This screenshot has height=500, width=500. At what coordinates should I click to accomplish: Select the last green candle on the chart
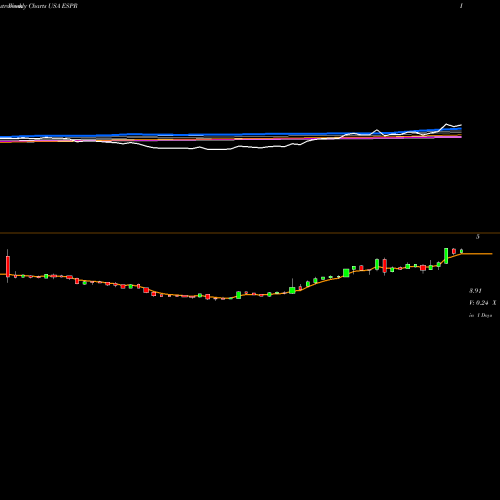tap(462, 251)
